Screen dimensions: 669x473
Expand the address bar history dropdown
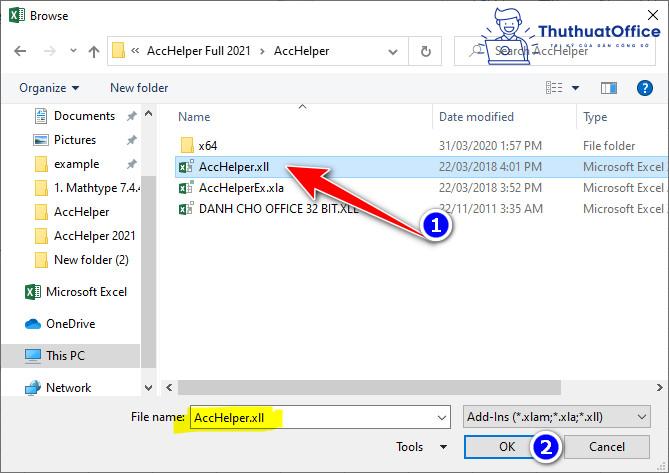(x=393, y=52)
